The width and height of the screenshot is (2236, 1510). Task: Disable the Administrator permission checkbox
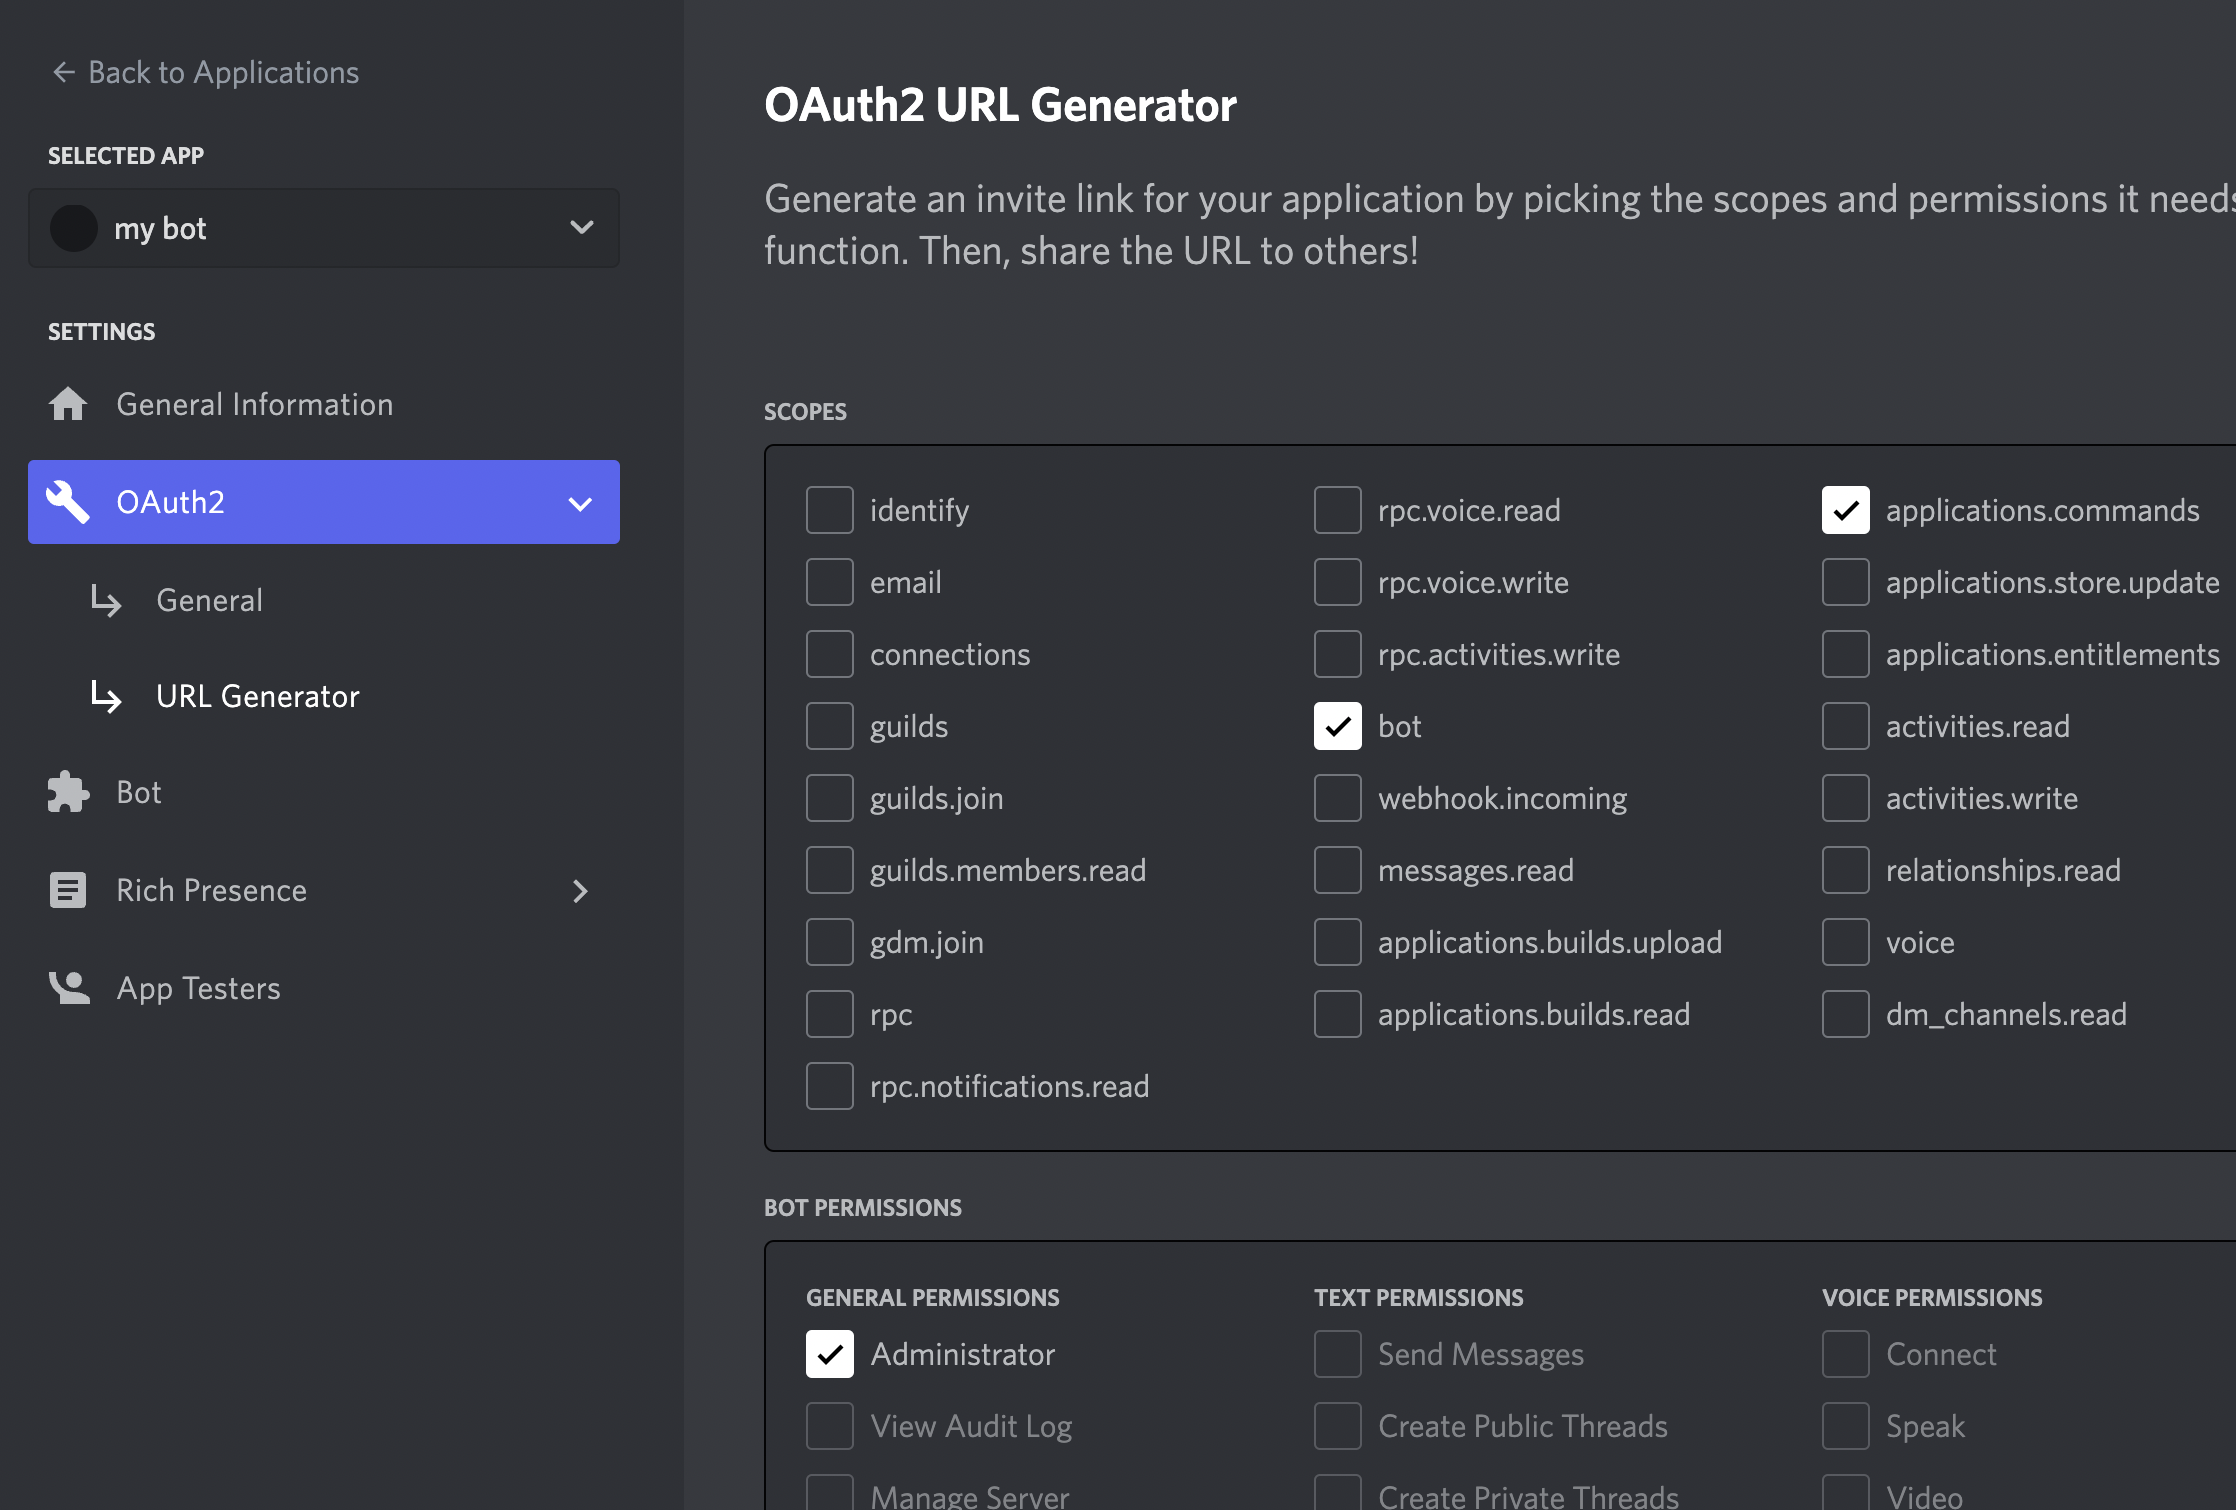click(x=829, y=1354)
